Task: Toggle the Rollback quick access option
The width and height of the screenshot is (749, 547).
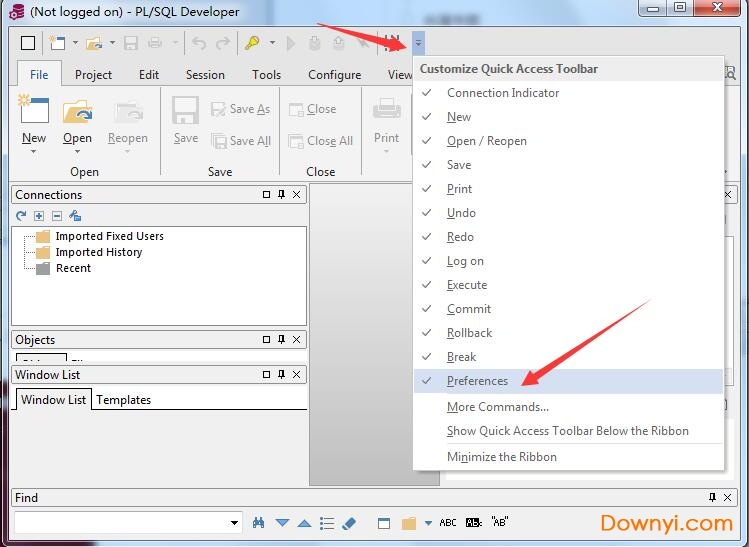Action: point(469,333)
